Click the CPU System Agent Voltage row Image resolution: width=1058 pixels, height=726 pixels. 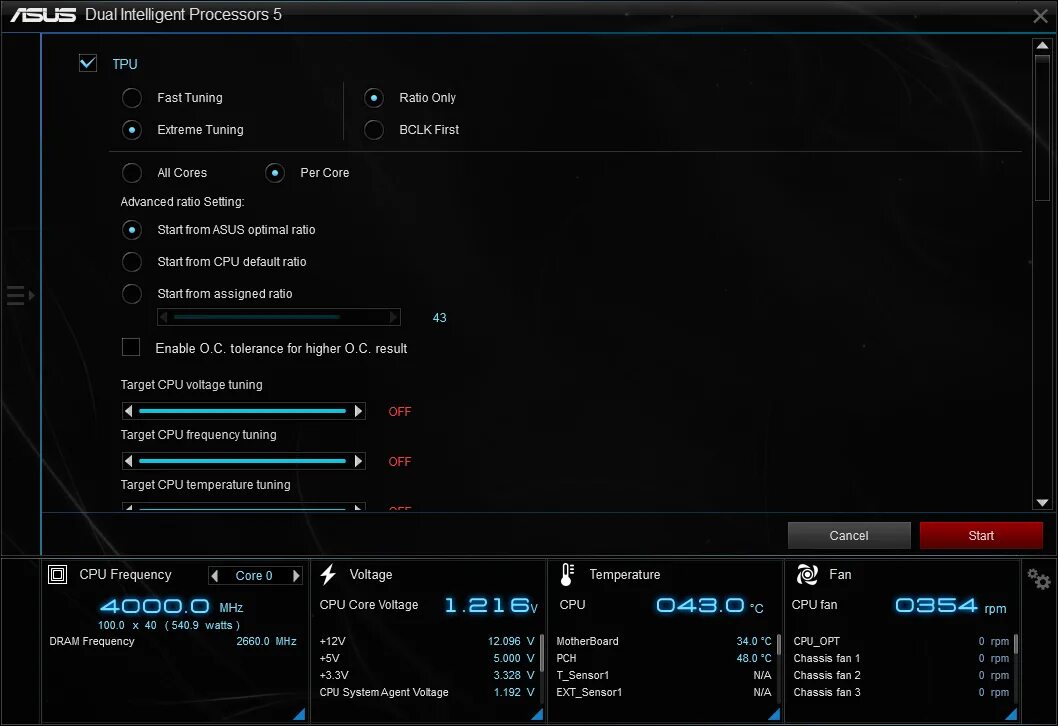pyautogui.click(x=427, y=692)
